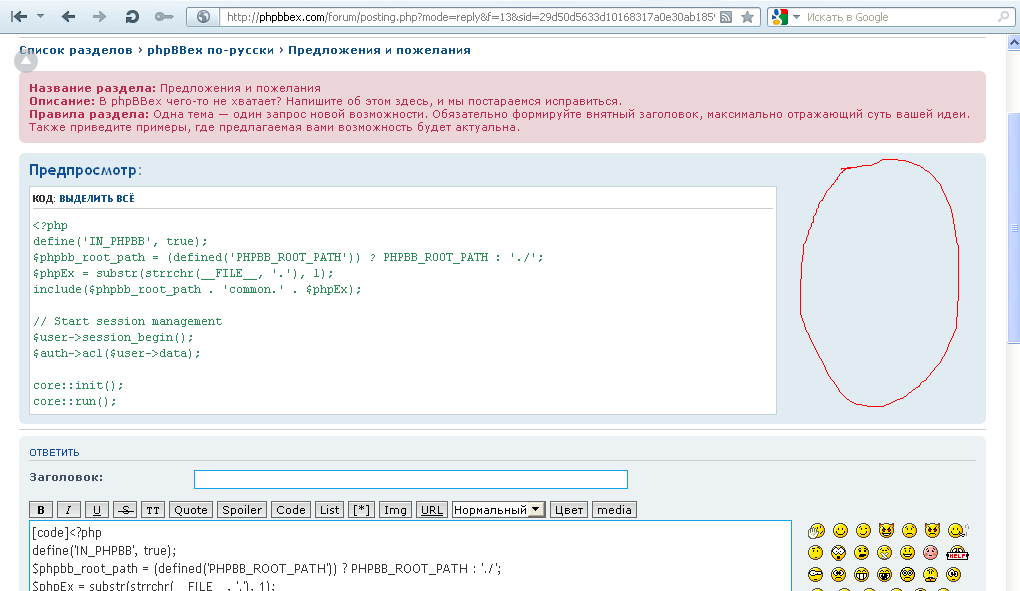The height and width of the screenshot is (591, 1020).
Task: Insert the HELP sign smiley
Action: [957, 553]
